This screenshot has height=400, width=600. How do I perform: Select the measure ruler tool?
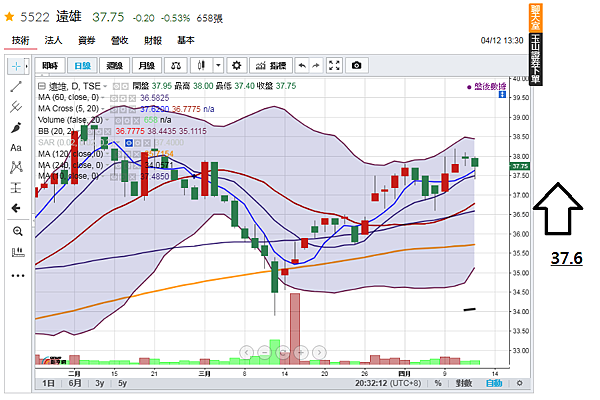17,252
